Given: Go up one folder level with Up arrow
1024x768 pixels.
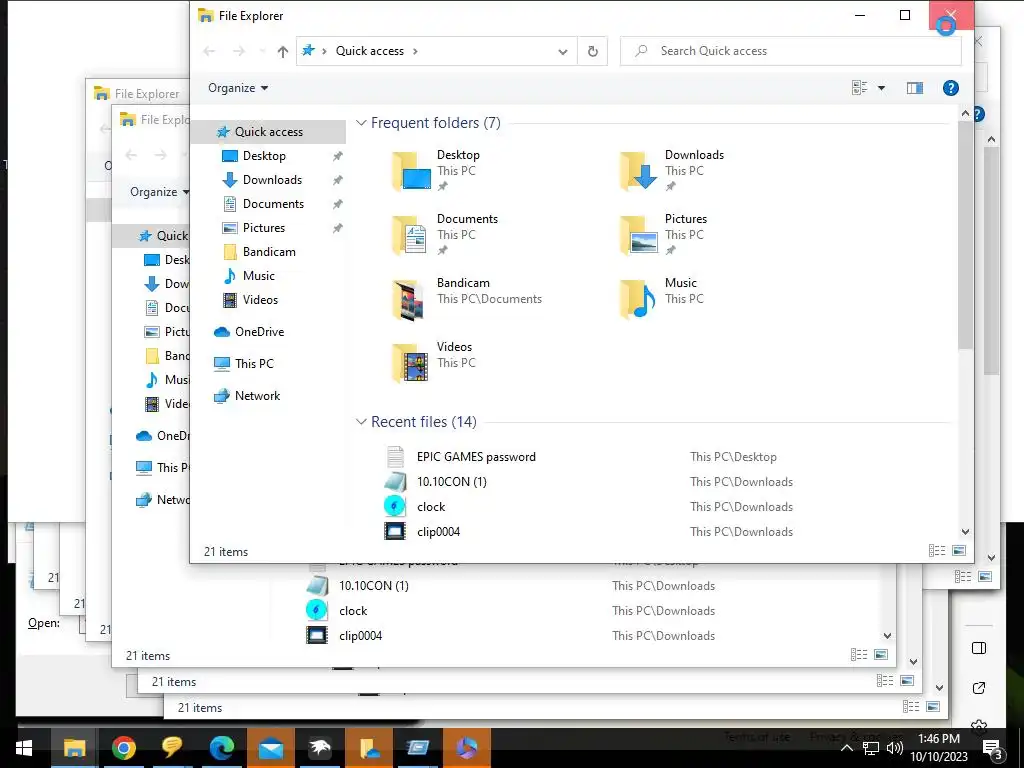Looking at the screenshot, I should 282,52.
